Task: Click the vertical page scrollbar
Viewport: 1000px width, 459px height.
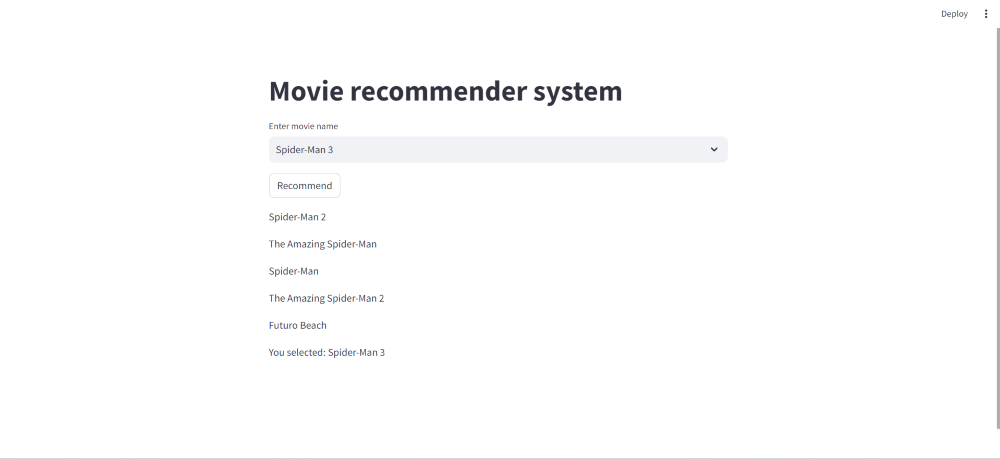Action: pos(997,228)
